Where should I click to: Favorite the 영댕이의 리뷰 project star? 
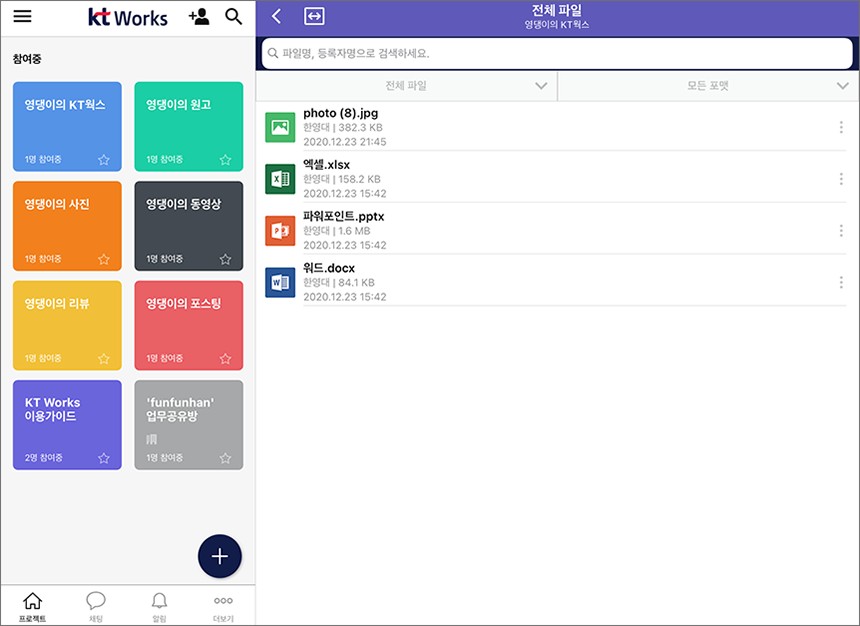tap(104, 359)
